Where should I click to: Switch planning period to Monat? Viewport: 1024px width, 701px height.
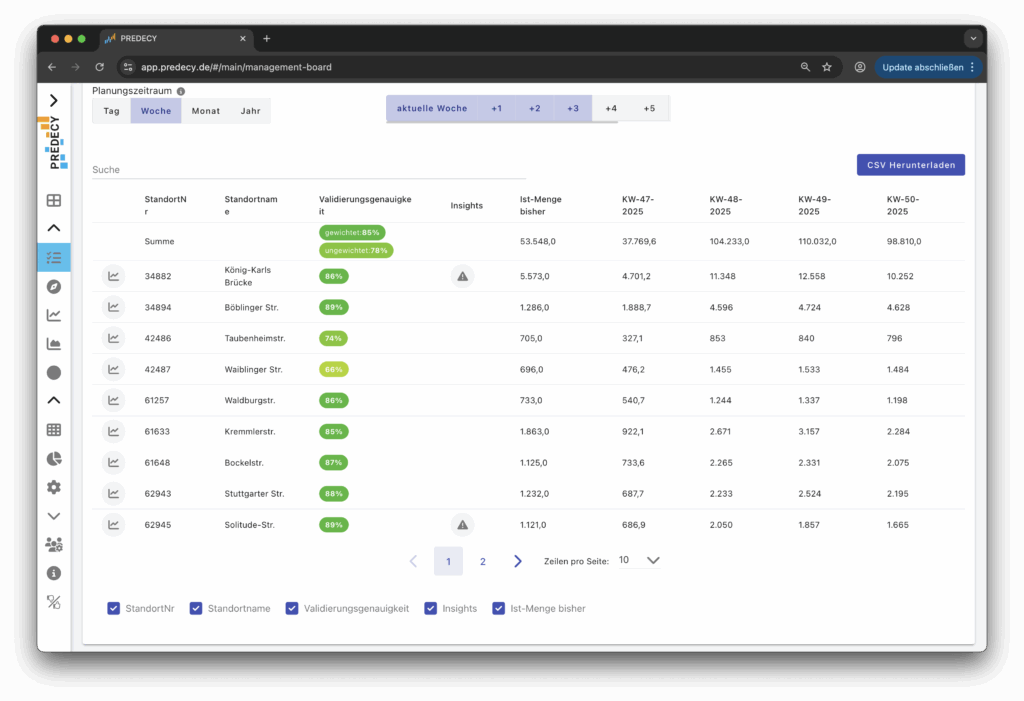click(206, 111)
